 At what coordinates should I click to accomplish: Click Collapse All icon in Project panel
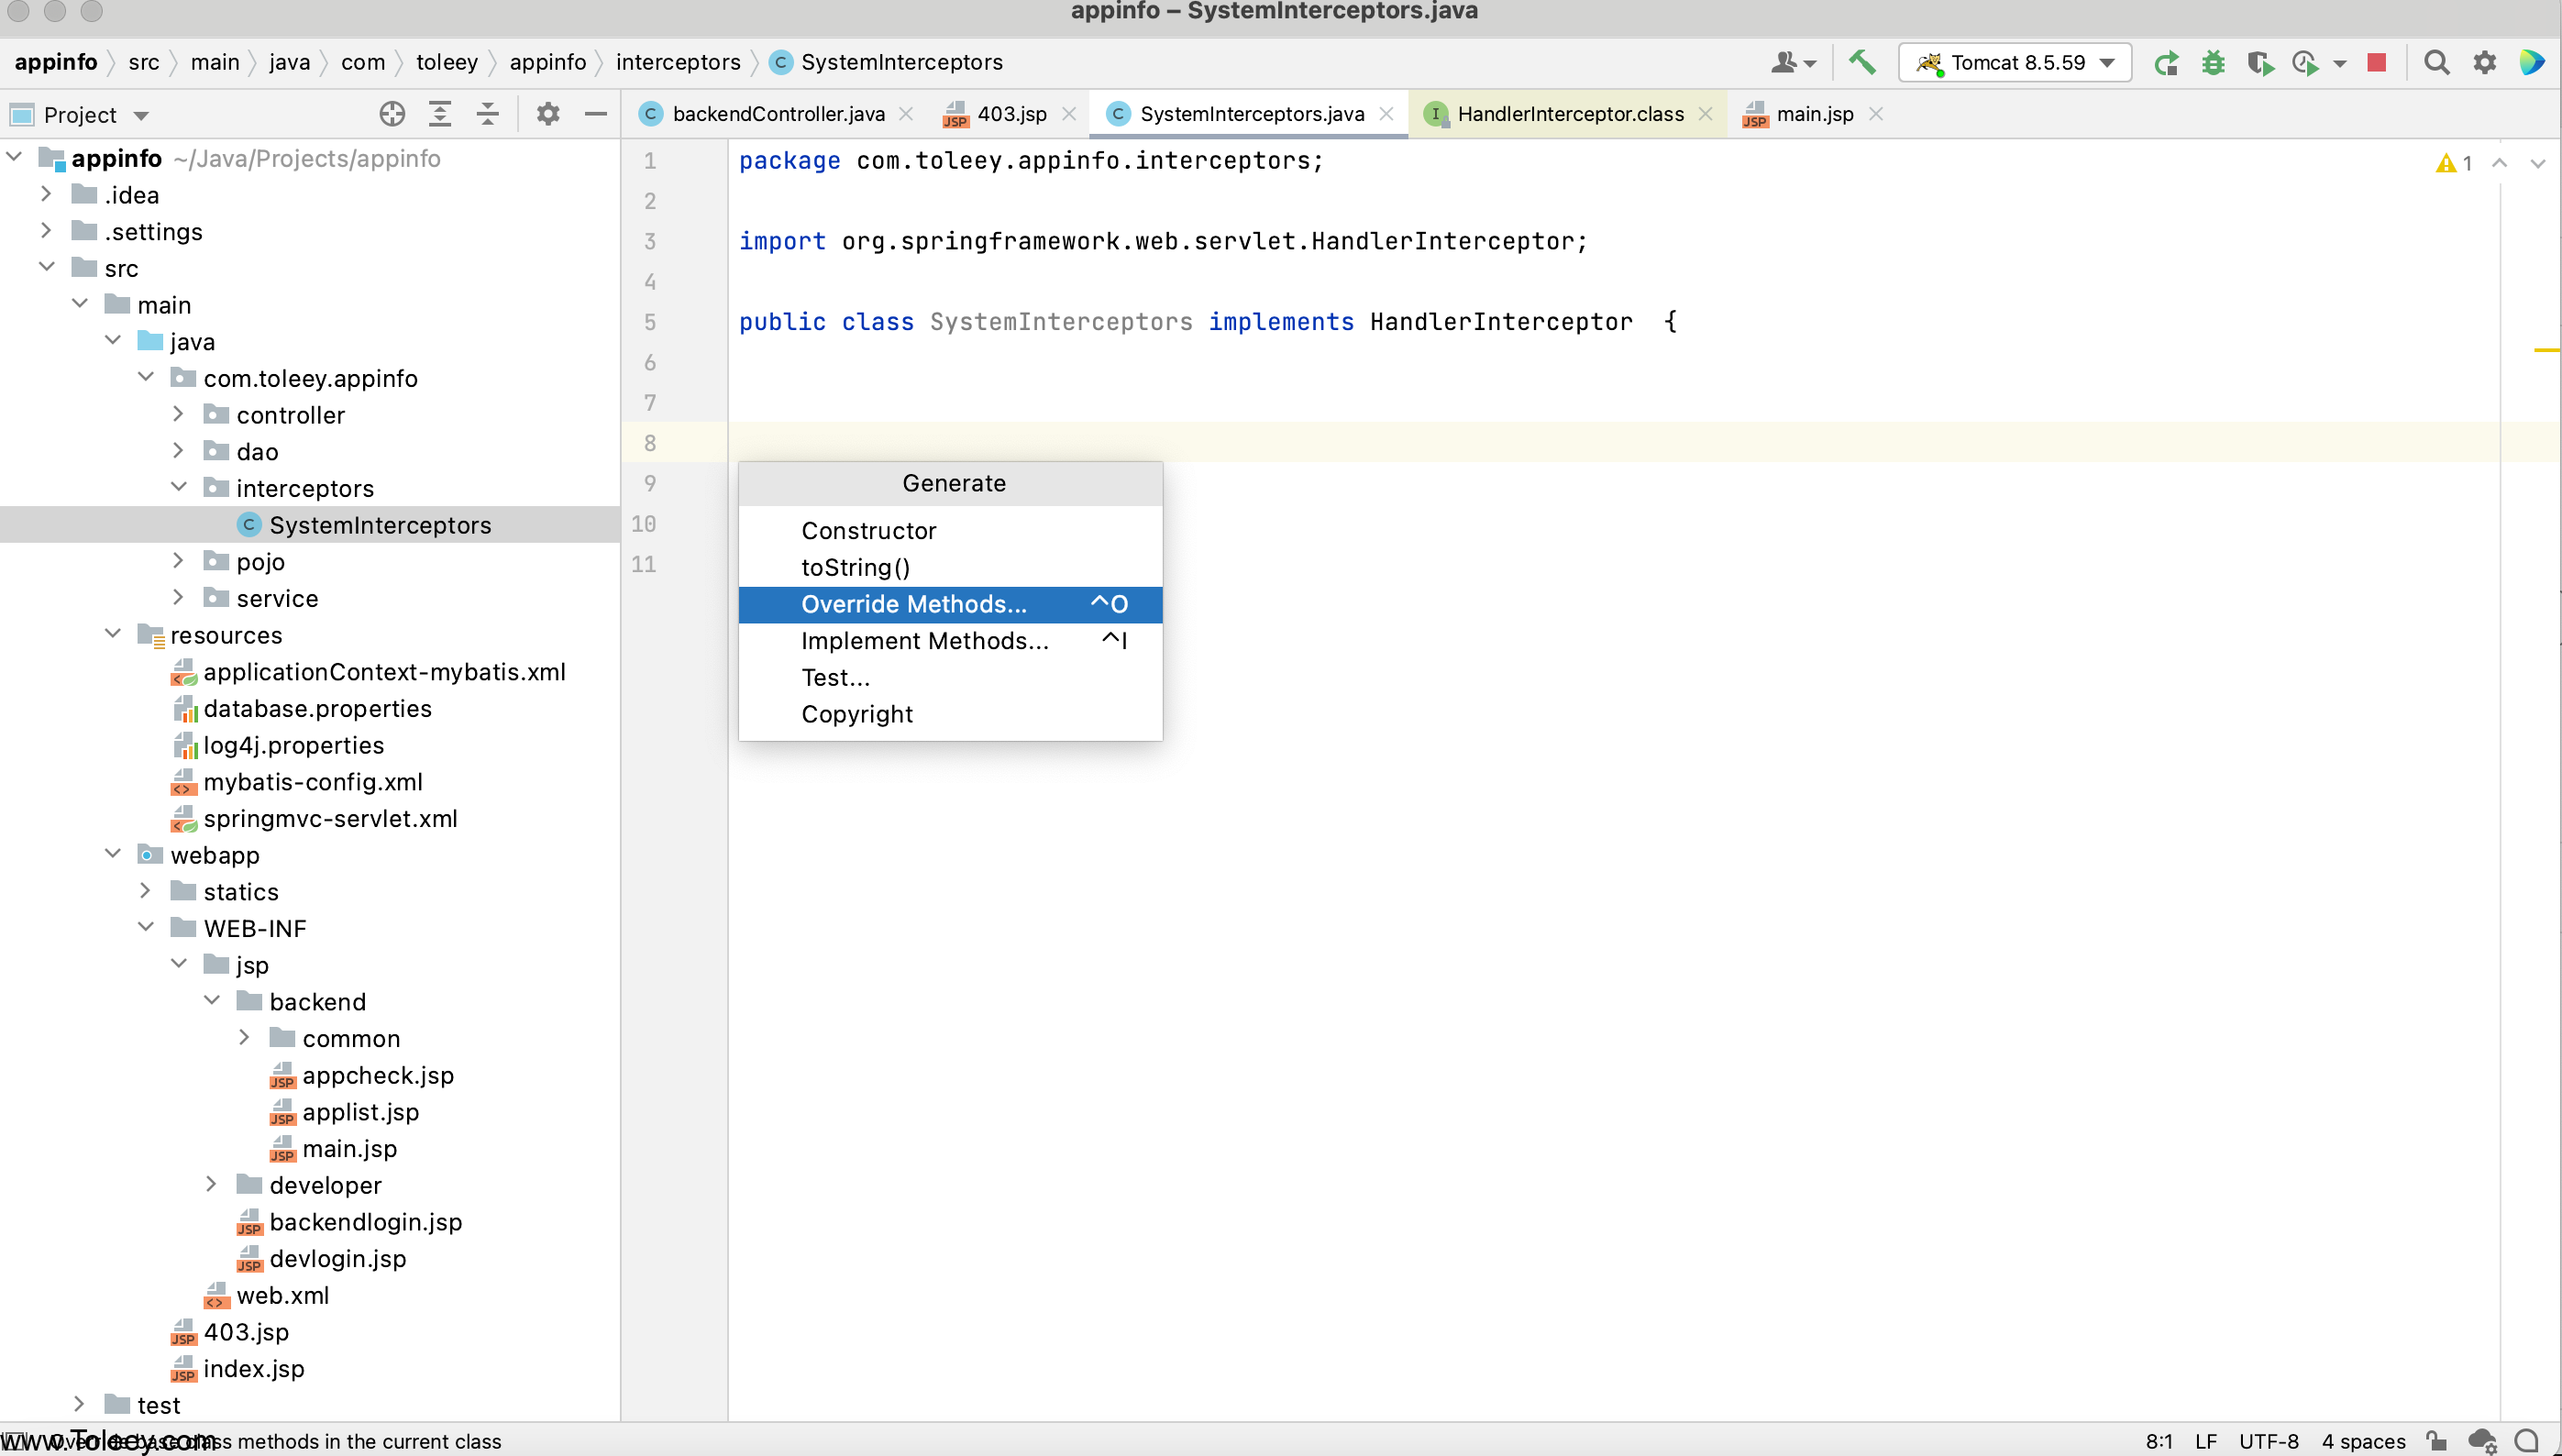pos(487,114)
